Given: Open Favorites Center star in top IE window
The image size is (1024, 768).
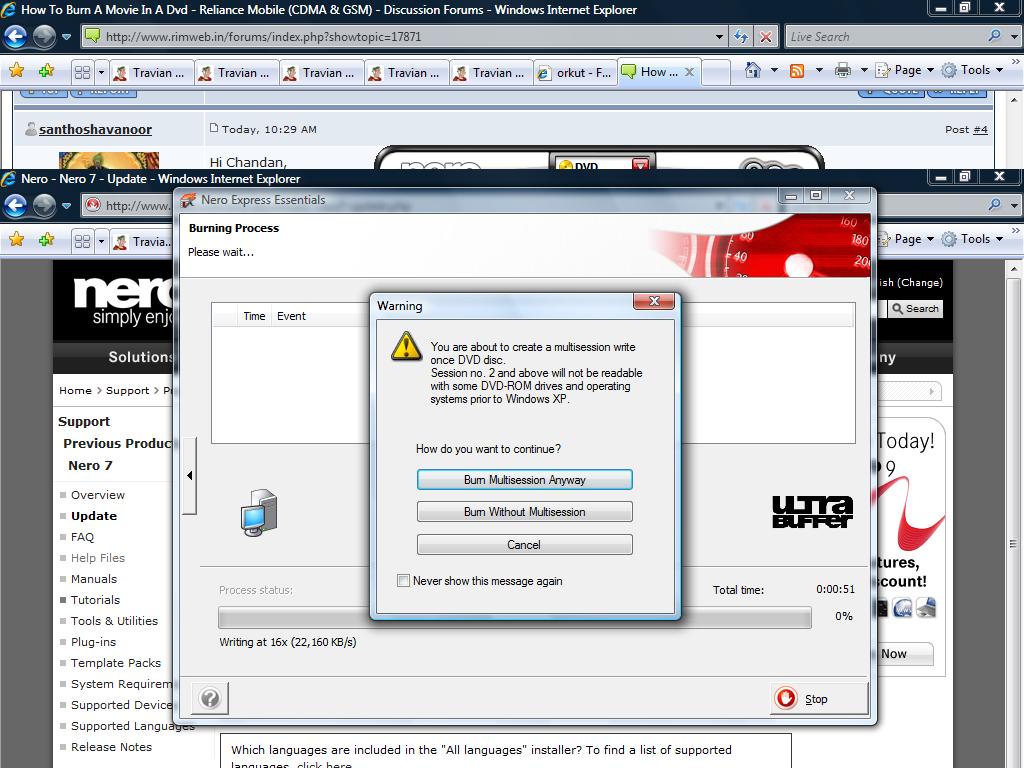Looking at the screenshot, I should coord(16,71).
